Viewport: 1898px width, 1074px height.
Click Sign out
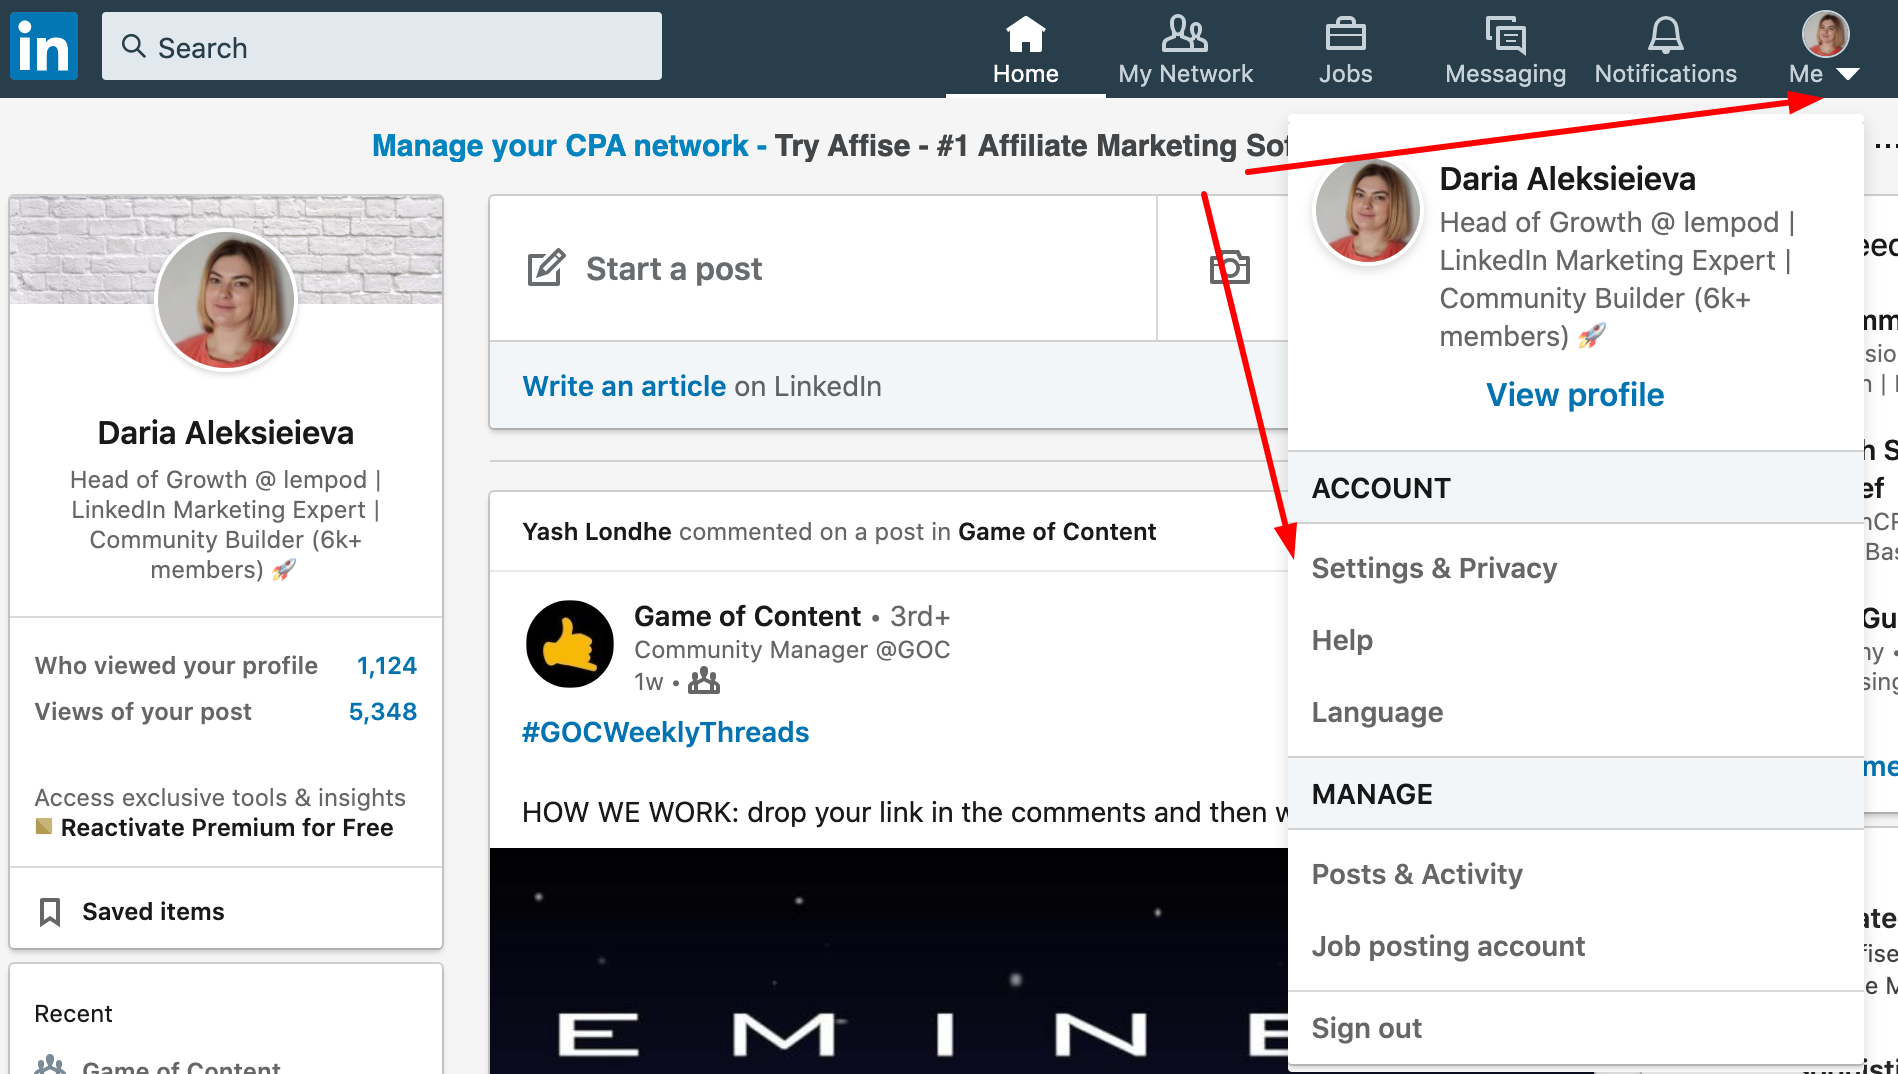(1366, 1028)
